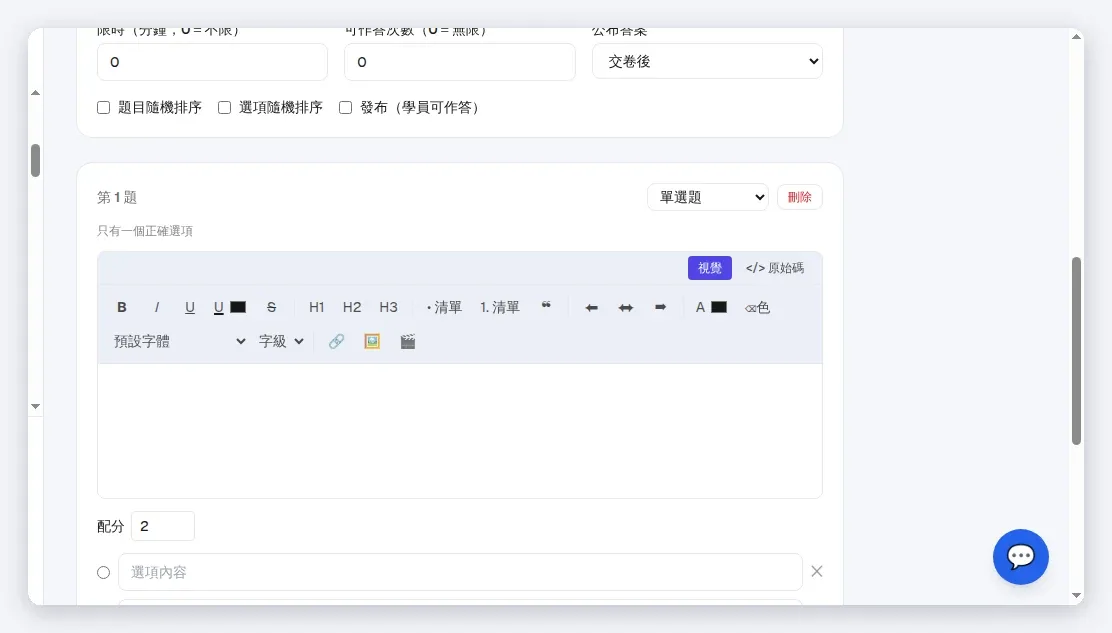Open 公布答案 dropdown showing 交卷後

[x=707, y=61]
